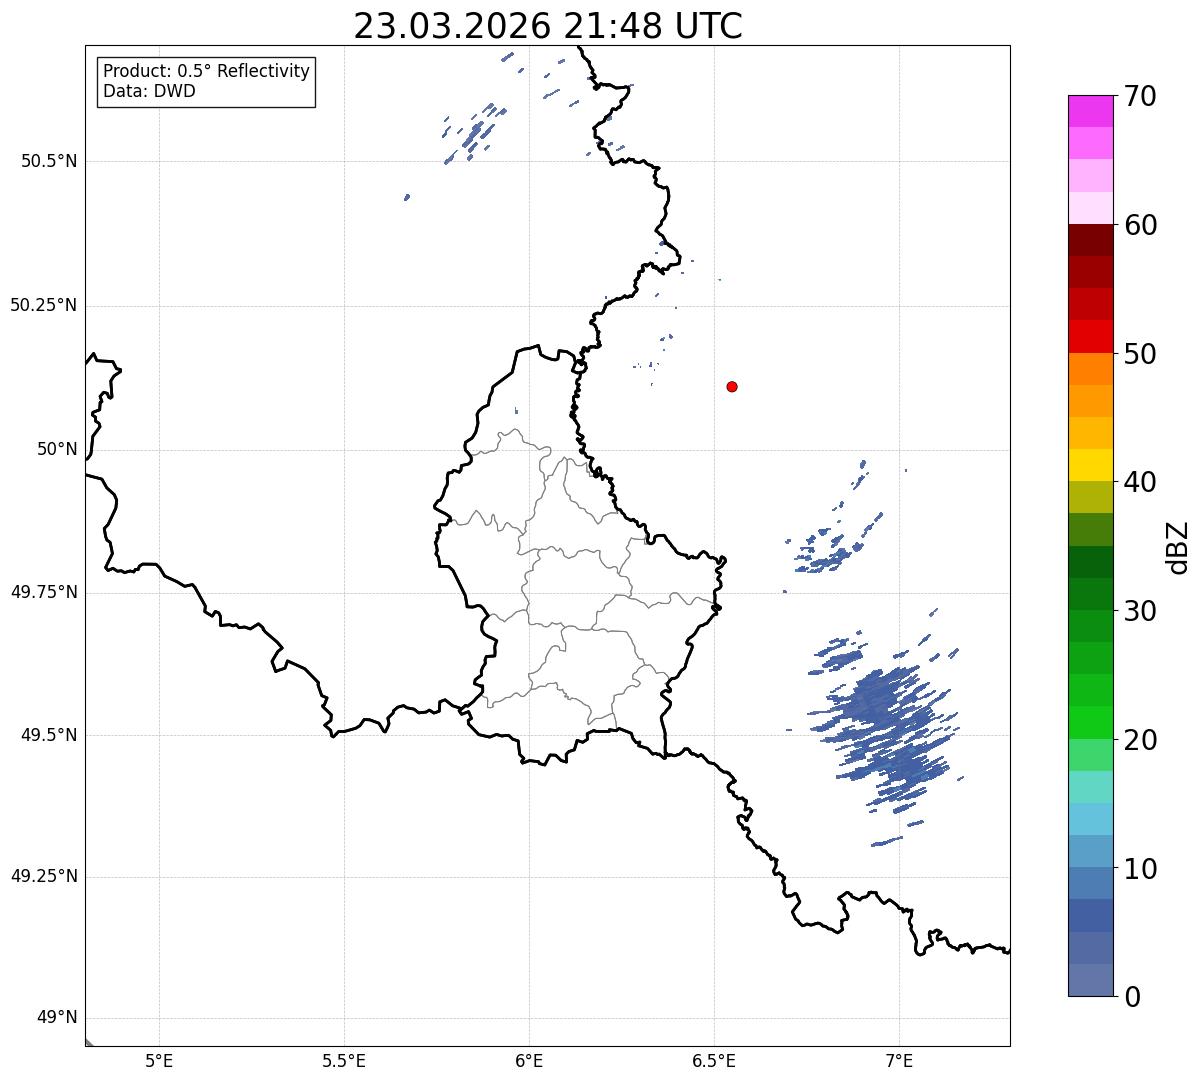Click the dBZ colorbar axis label
The width and height of the screenshot is (1202, 1081).
pos(1179,547)
